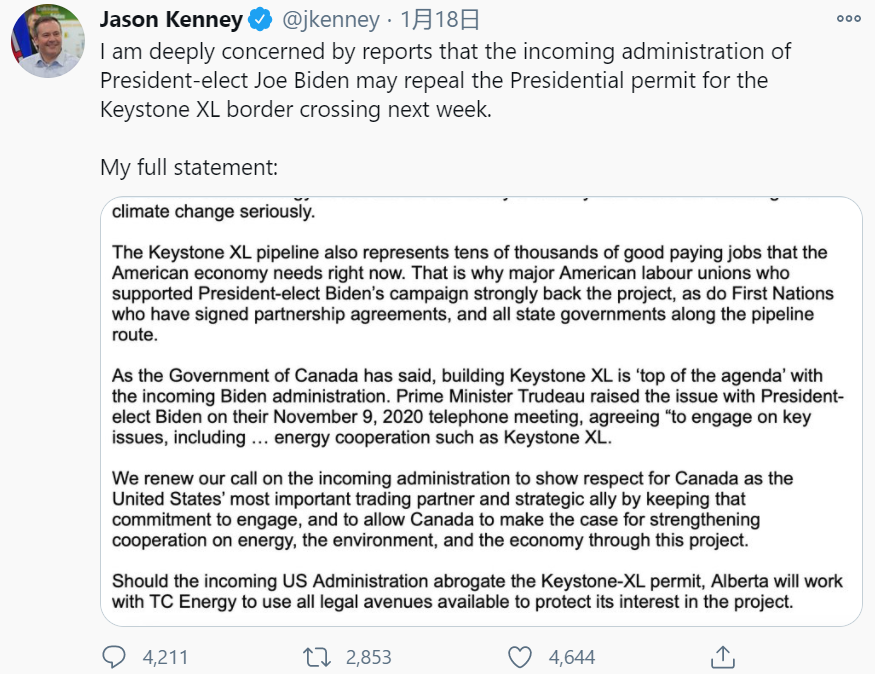
Task: Open the attached full statement image
Action: click(481, 411)
